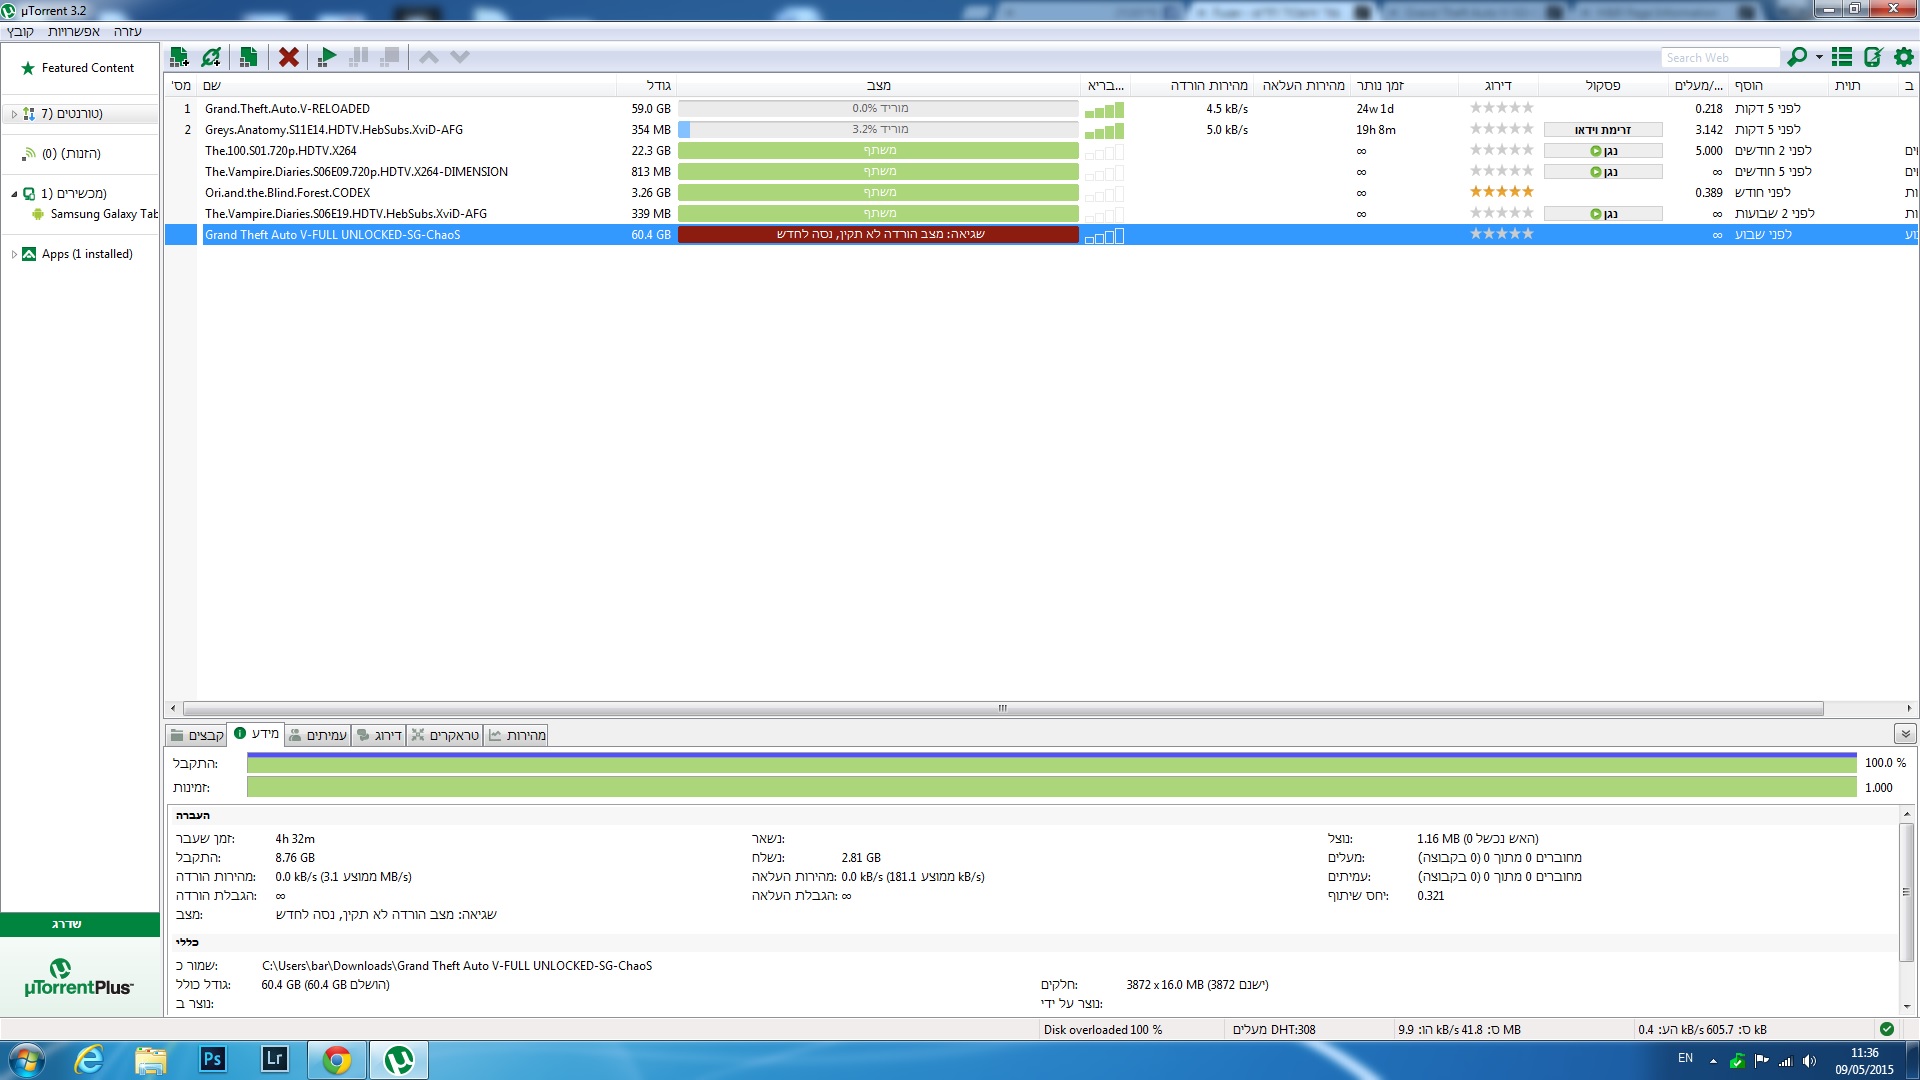The width and height of the screenshot is (1920, 1080).
Task: Click the green network status check icon
Action: [1887, 1029]
